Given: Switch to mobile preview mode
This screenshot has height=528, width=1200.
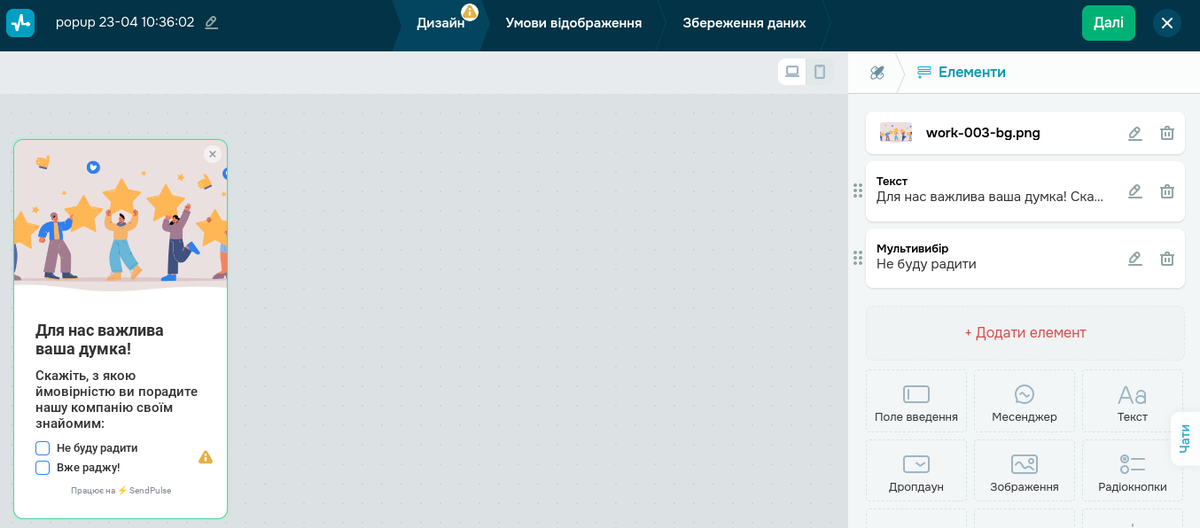Looking at the screenshot, I should point(820,72).
